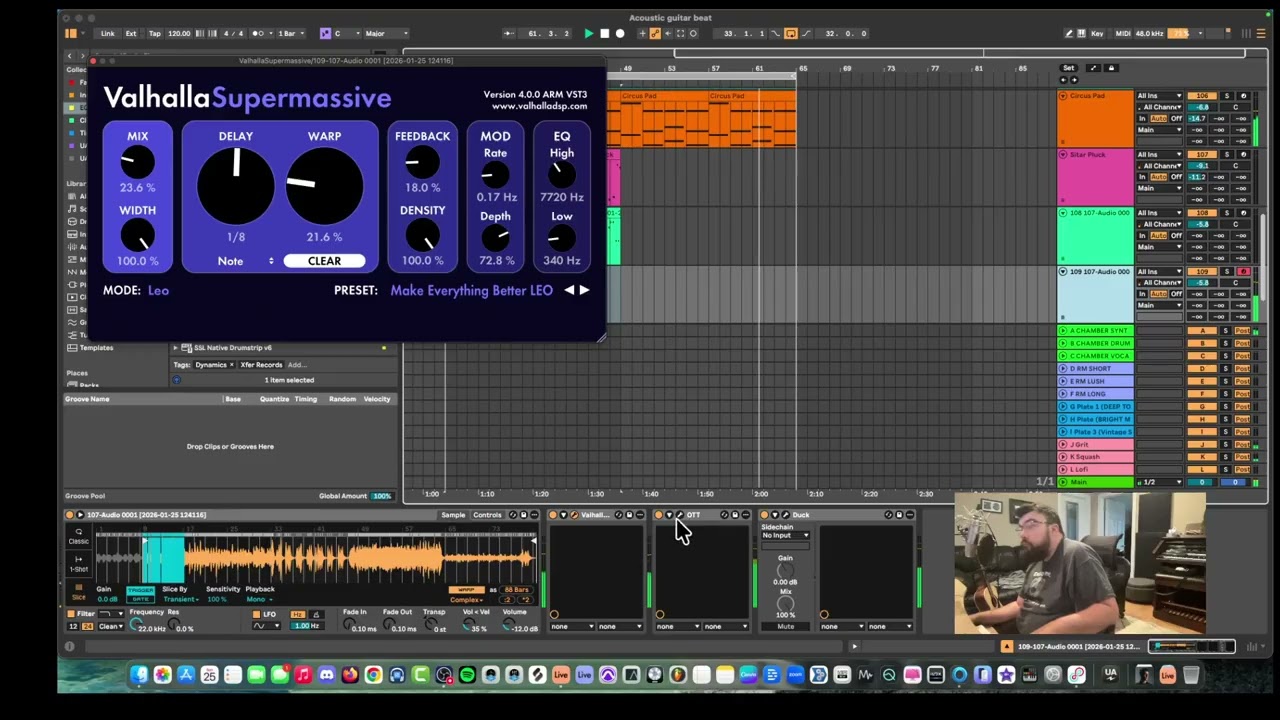Screen dimensions: 1280x720
Task: Arm record on track 109
Action: pos(1244,272)
